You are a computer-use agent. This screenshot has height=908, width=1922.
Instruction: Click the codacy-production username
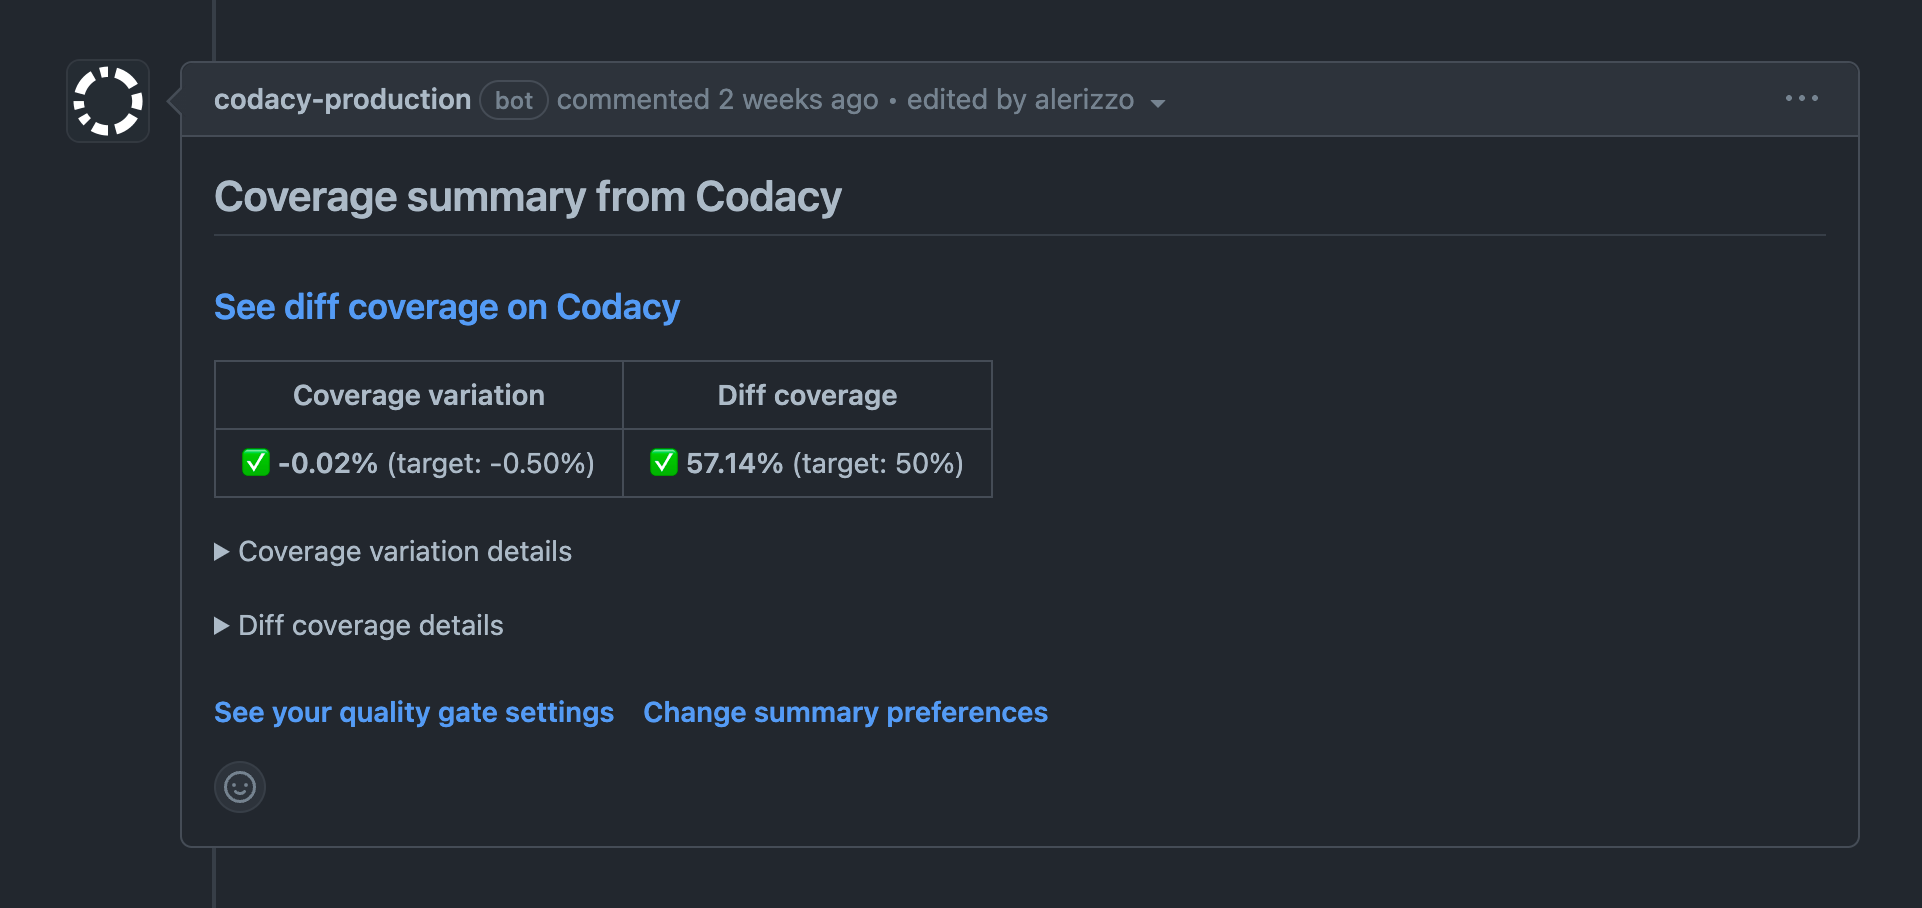(x=342, y=99)
